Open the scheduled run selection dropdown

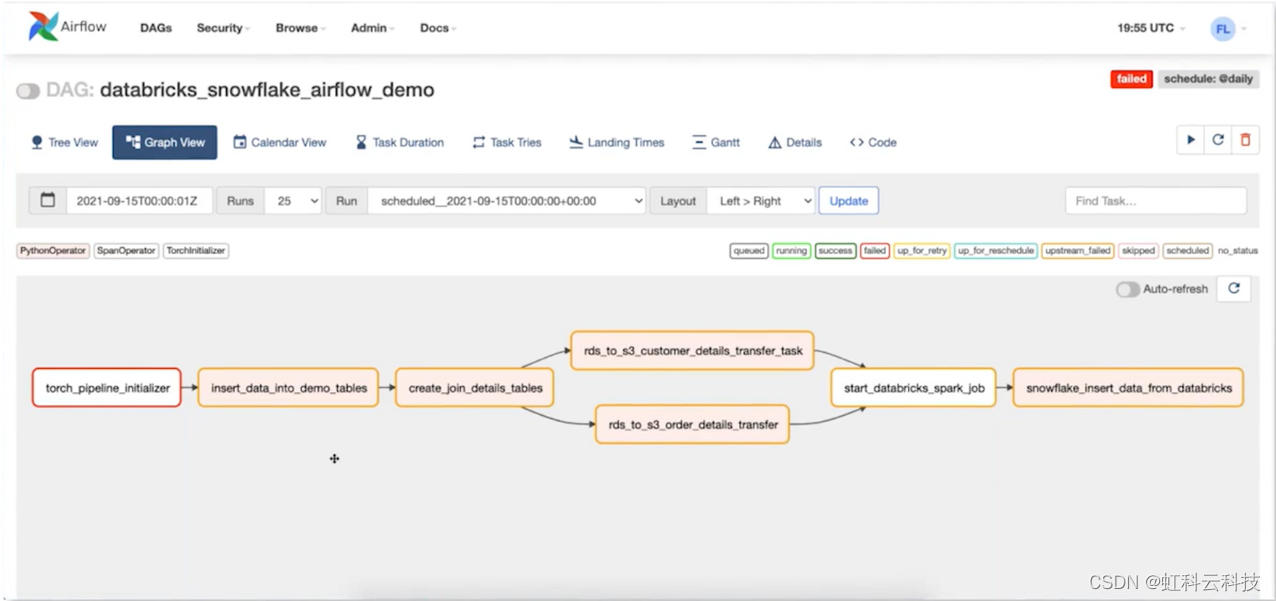click(507, 201)
